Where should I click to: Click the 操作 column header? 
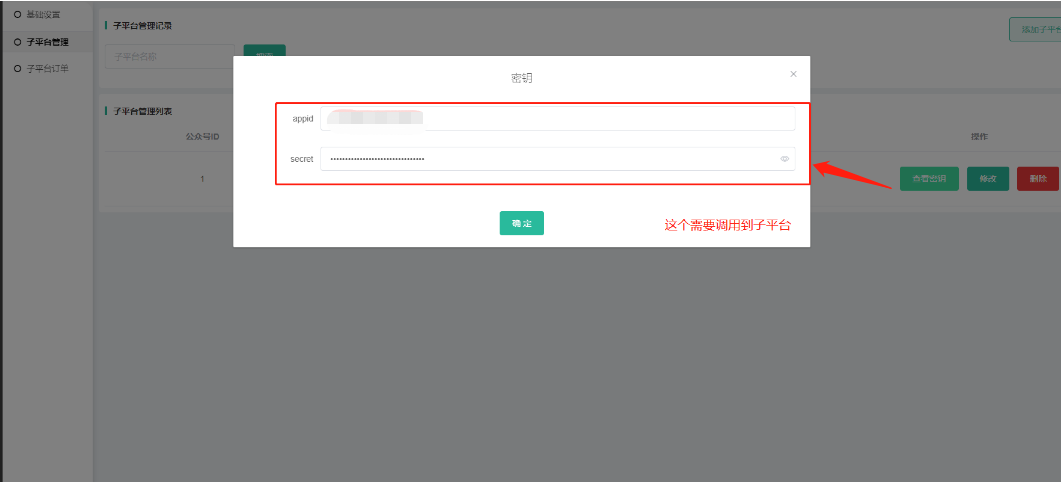[979, 137]
